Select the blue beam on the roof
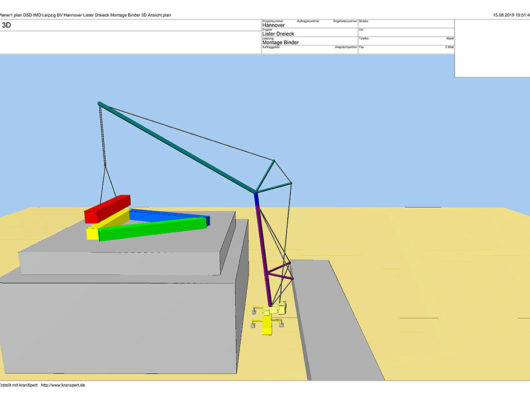The width and height of the screenshot is (530, 400). (169, 216)
